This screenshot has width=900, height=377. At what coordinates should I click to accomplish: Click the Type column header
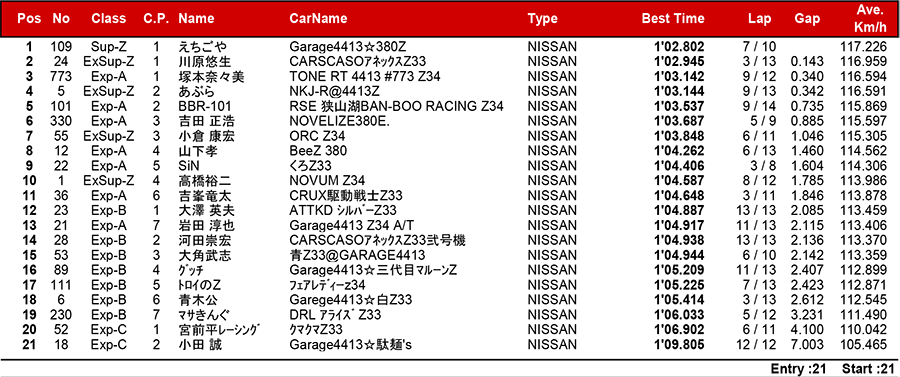(x=542, y=18)
